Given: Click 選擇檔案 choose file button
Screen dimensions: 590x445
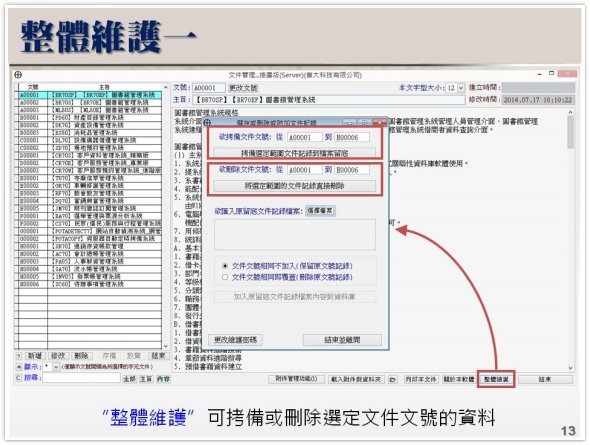Looking at the screenshot, I should 320,211.
